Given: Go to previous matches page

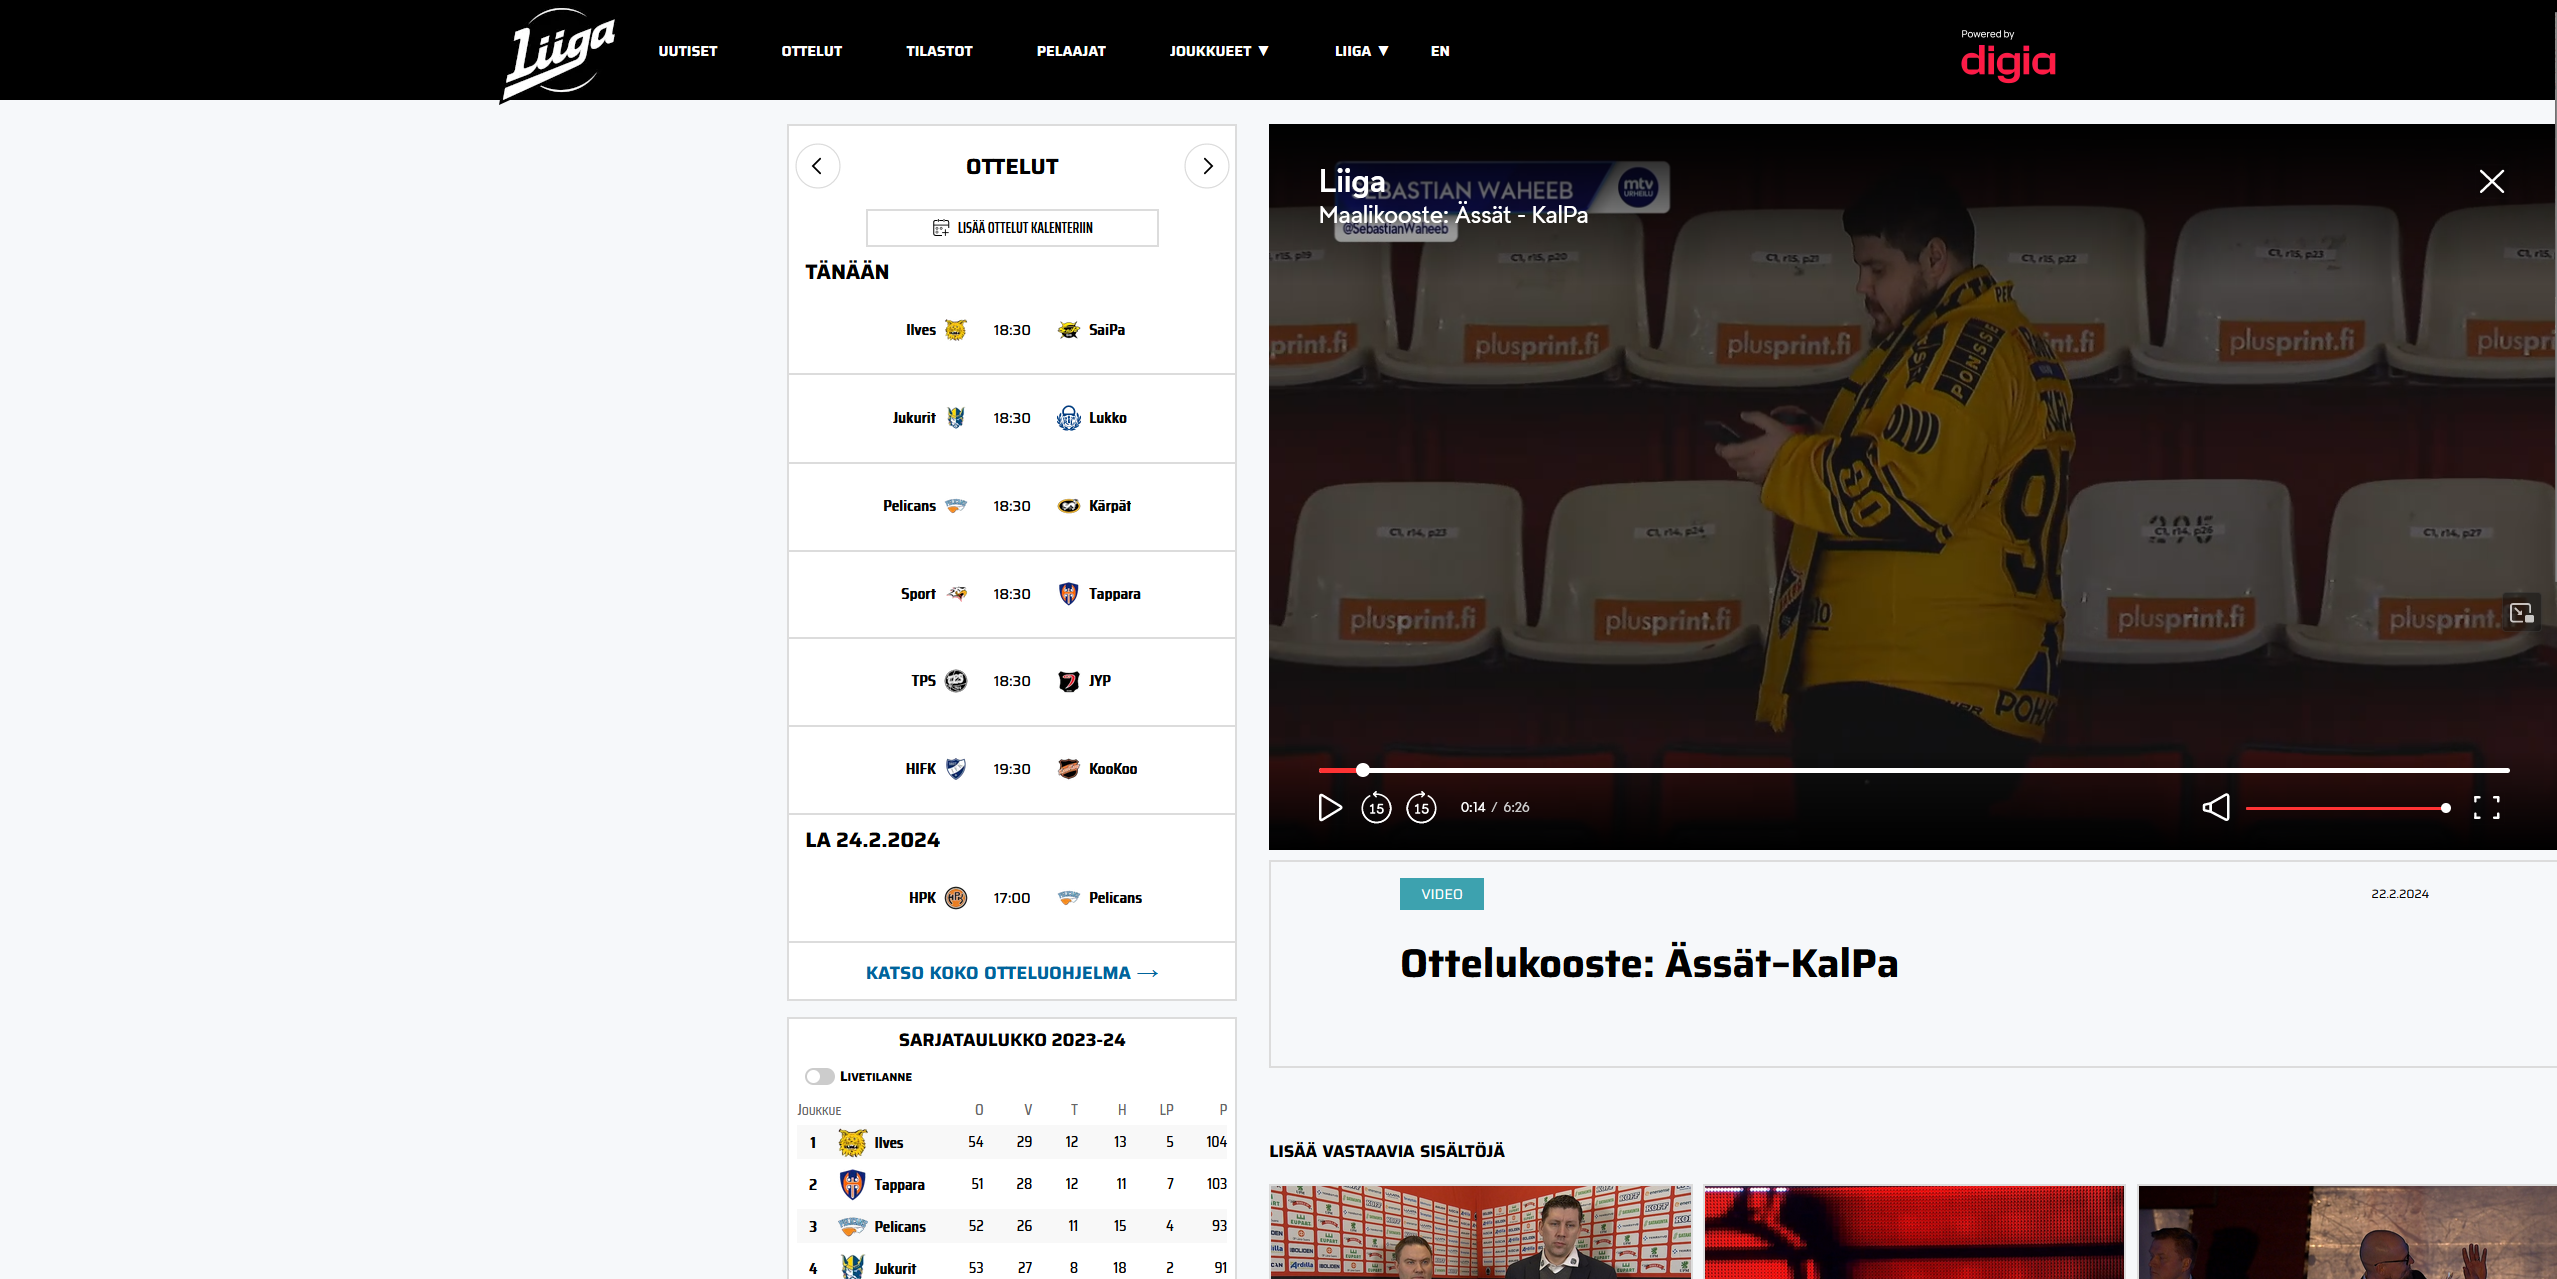Looking at the screenshot, I should [818, 166].
